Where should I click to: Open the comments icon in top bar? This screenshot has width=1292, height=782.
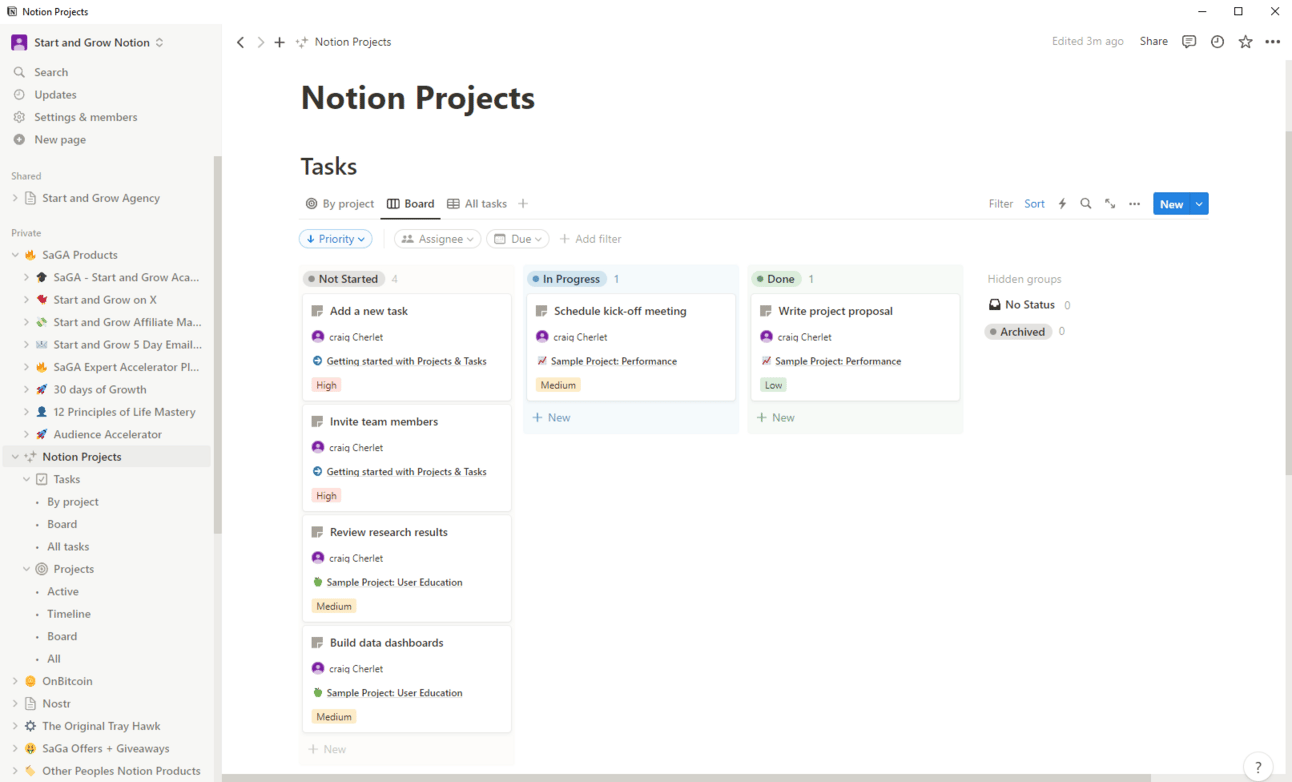(x=1189, y=42)
